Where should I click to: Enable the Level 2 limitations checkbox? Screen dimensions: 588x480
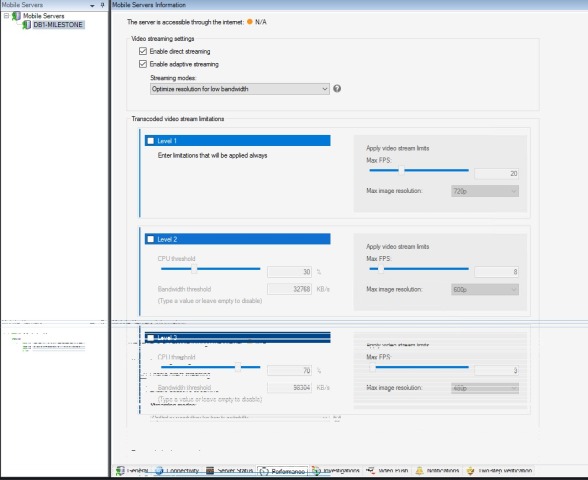[x=151, y=239]
